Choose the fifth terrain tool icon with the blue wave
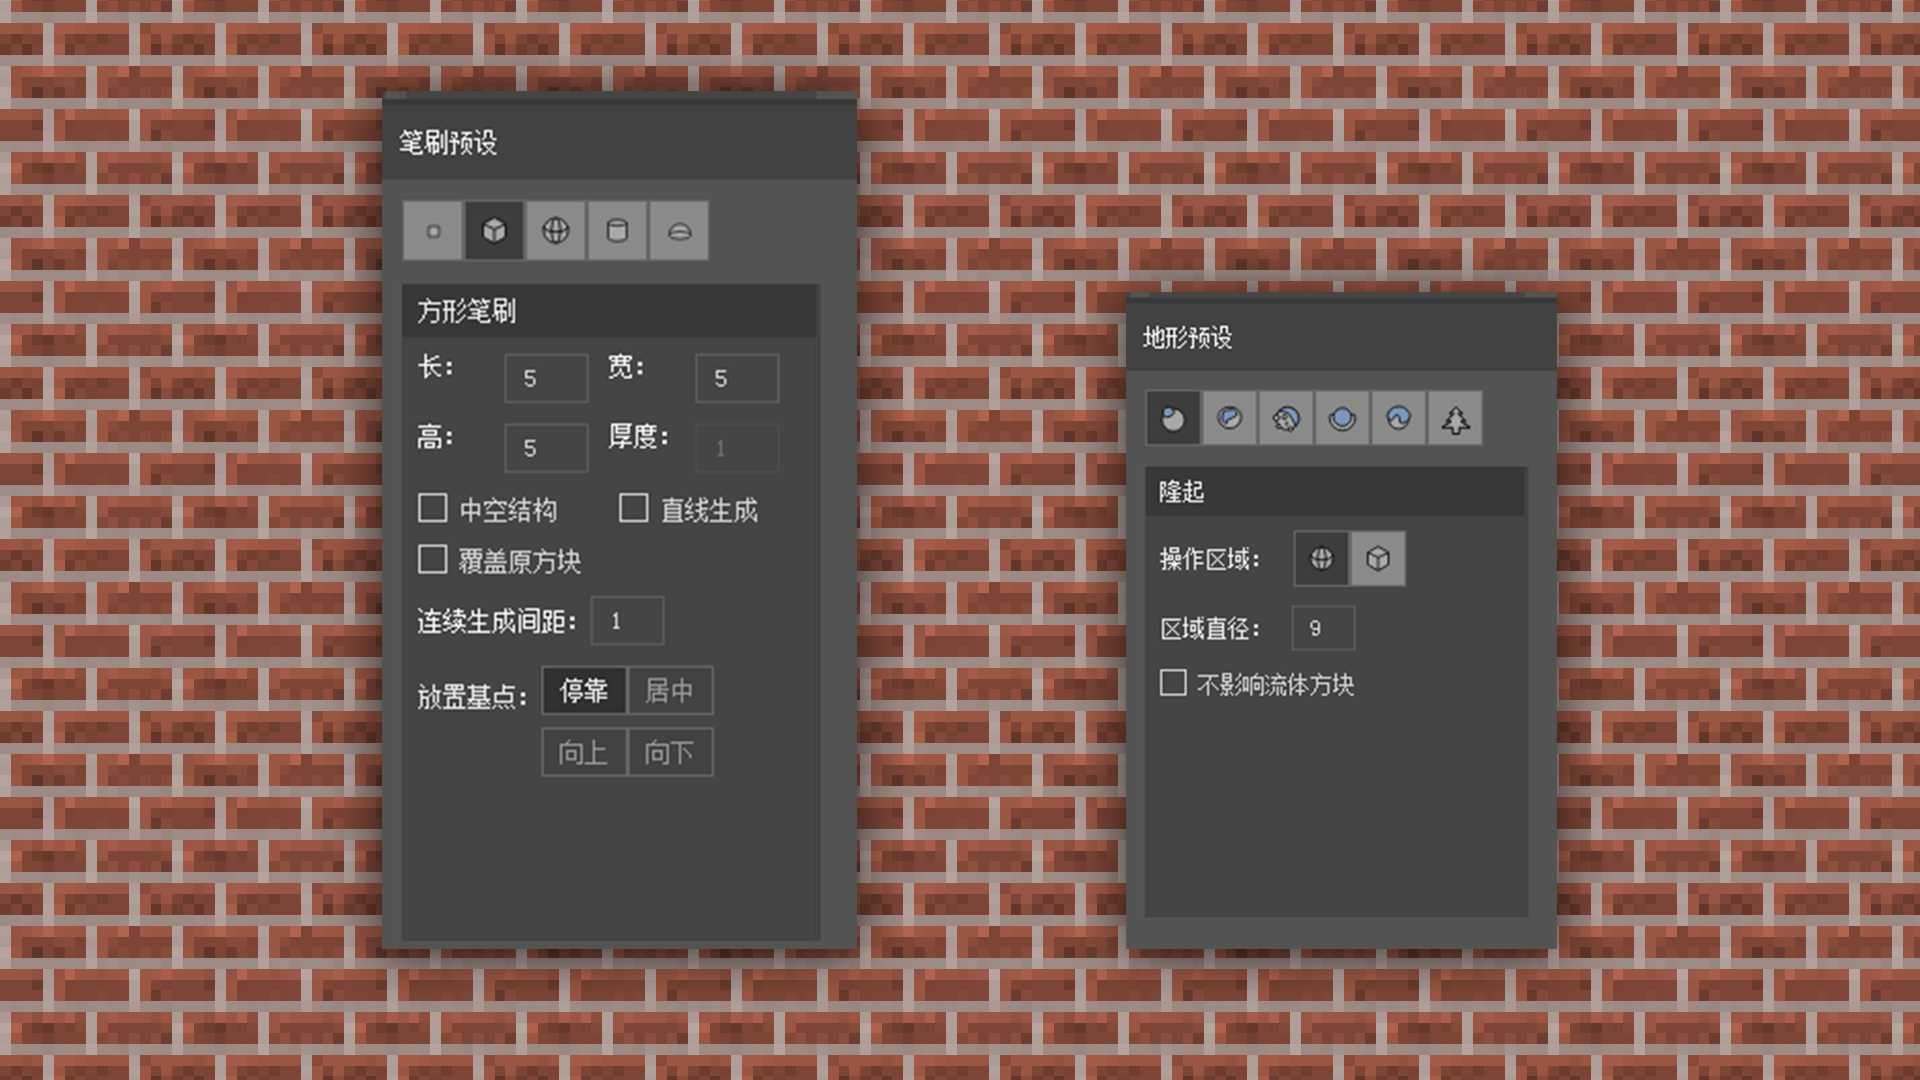Screen dimensions: 1920x1080 (x=1399, y=418)
